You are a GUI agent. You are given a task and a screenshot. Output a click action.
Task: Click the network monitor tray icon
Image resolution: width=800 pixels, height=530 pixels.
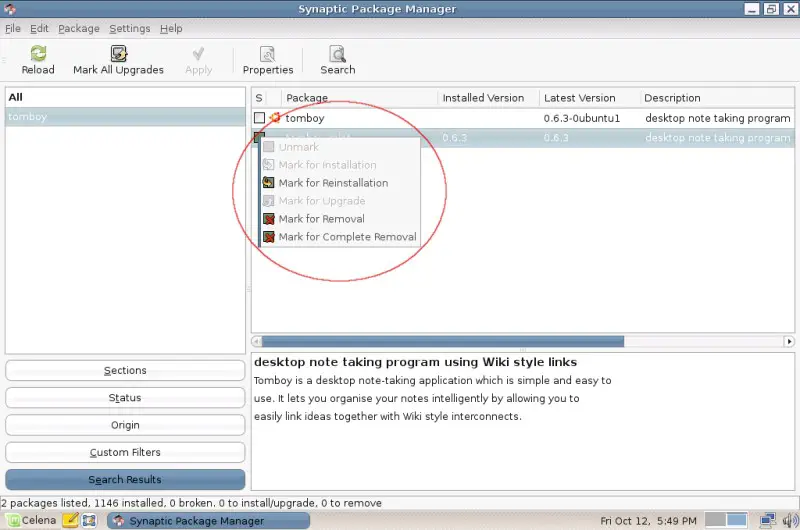coord(768,520)
